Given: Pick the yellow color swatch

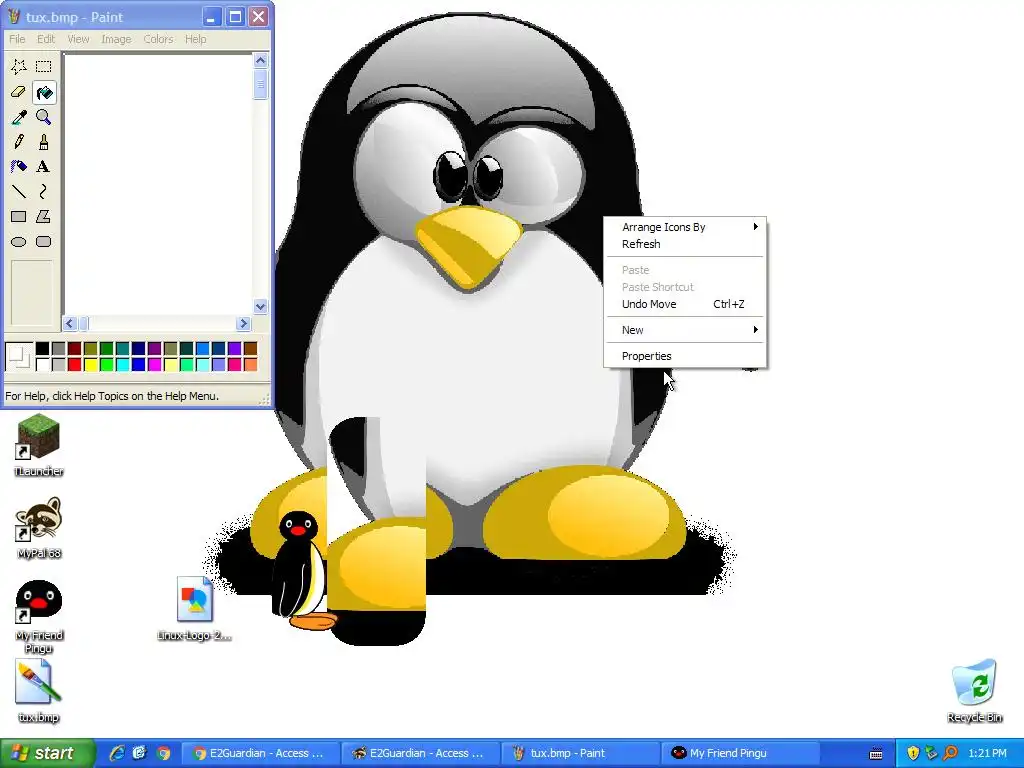Looking at the screenshot, I should (91, 364).
